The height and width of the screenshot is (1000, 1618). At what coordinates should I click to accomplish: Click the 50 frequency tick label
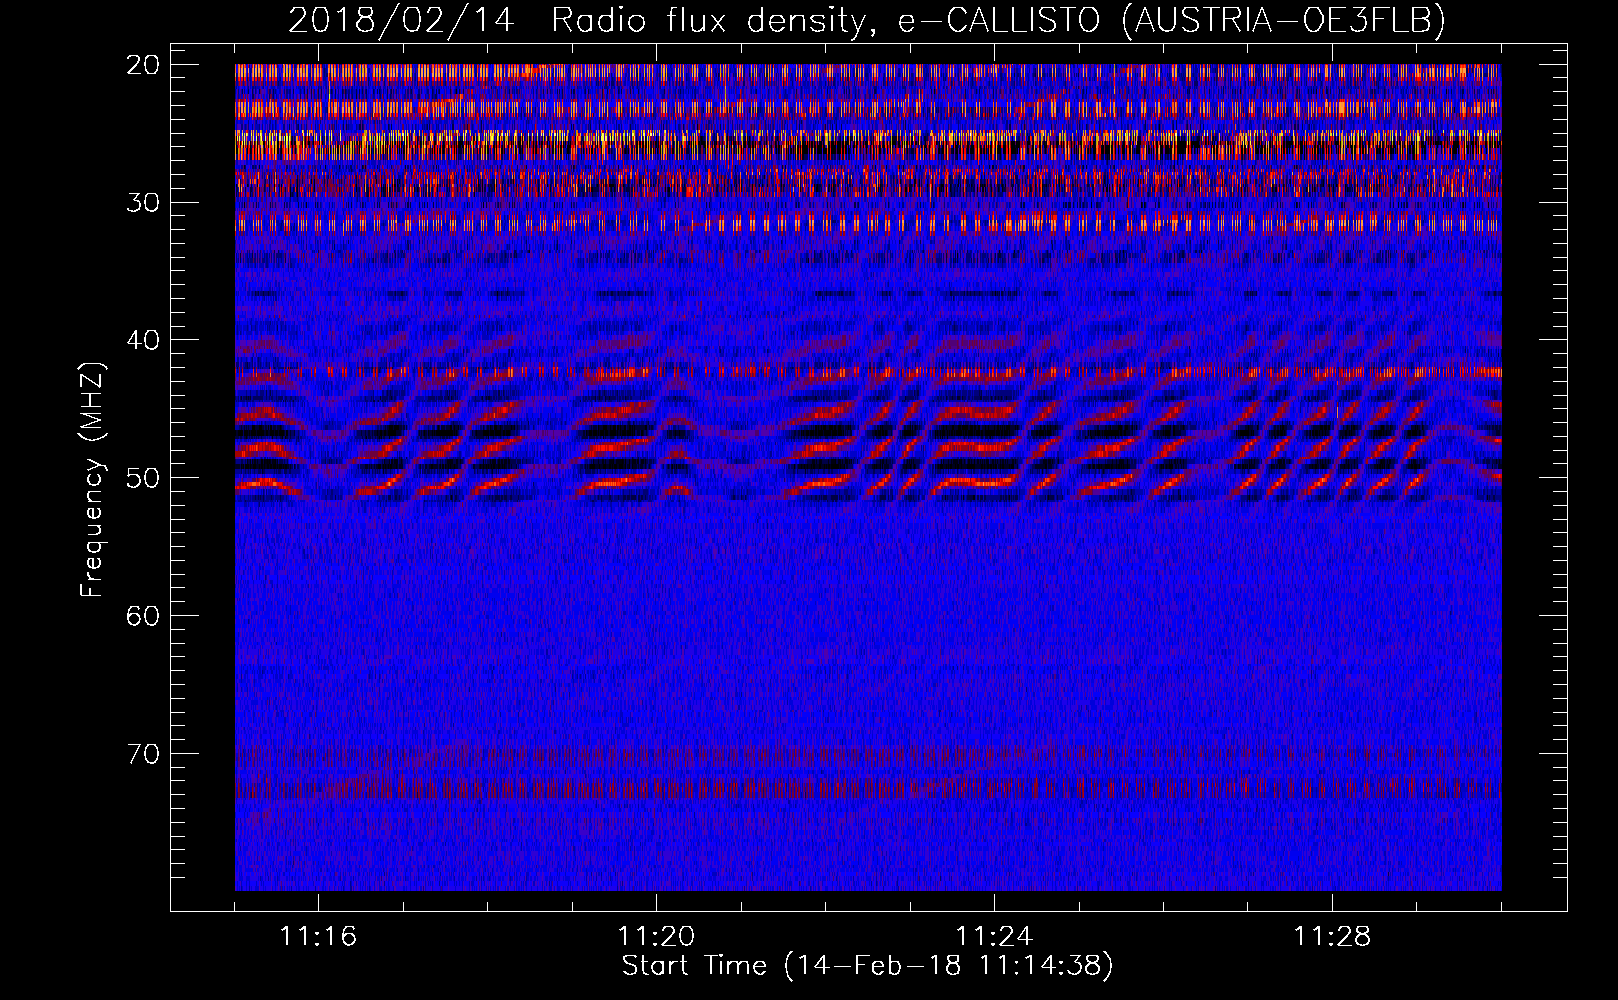tap(144, 478)
